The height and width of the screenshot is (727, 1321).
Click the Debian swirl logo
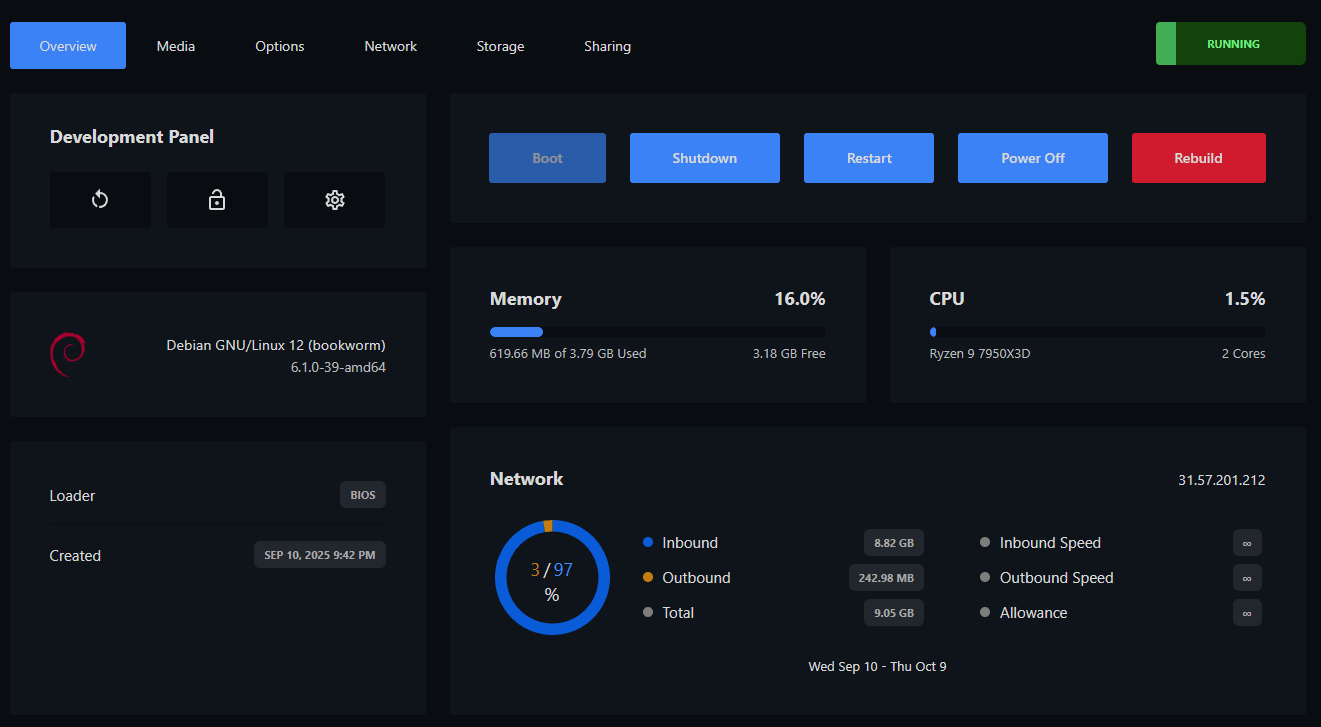[x=67, y=355]
